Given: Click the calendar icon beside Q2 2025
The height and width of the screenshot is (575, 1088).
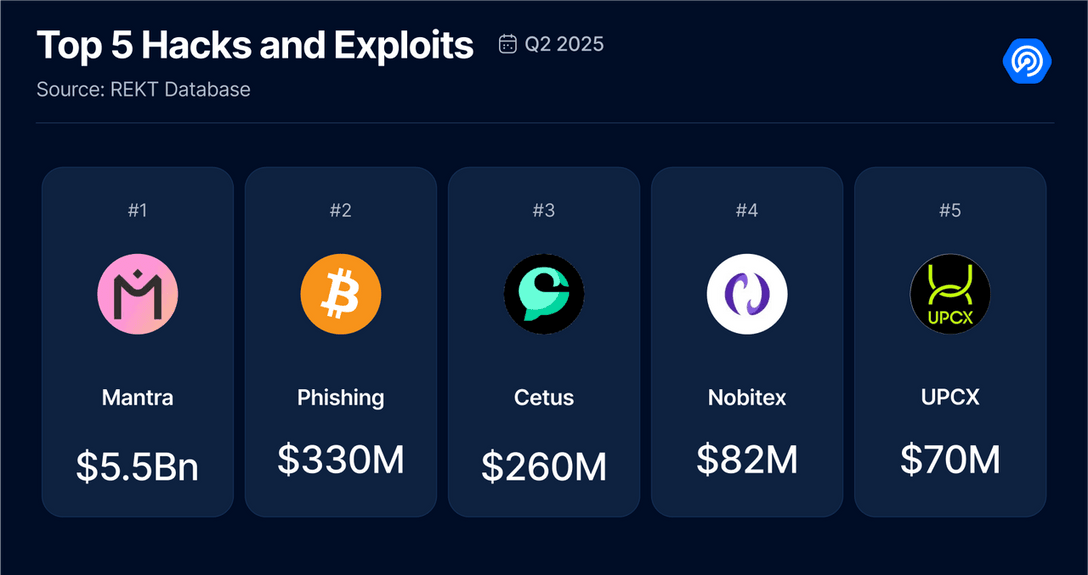Looking at the screenshot, I should click(x=508, y=44).
